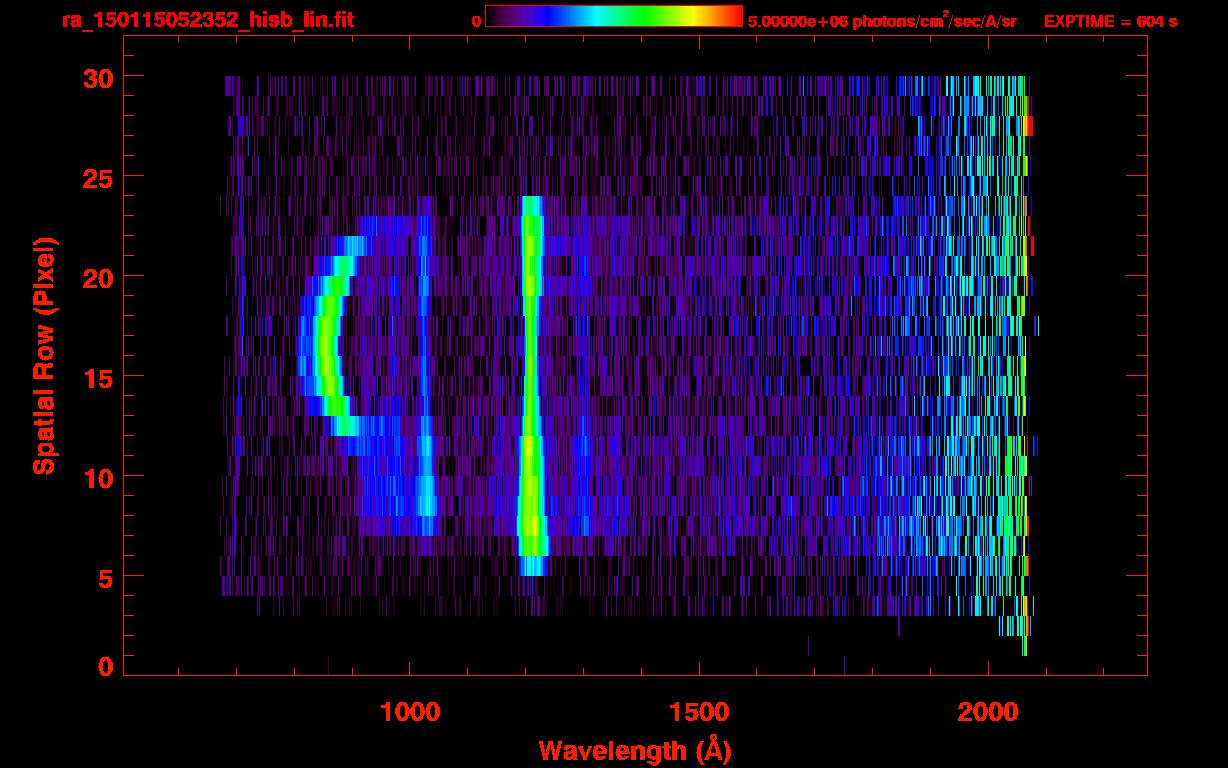This screenshot has height=768, width=1228.
Task: Click the y-axis tick label 0
Action: point(104,666)
